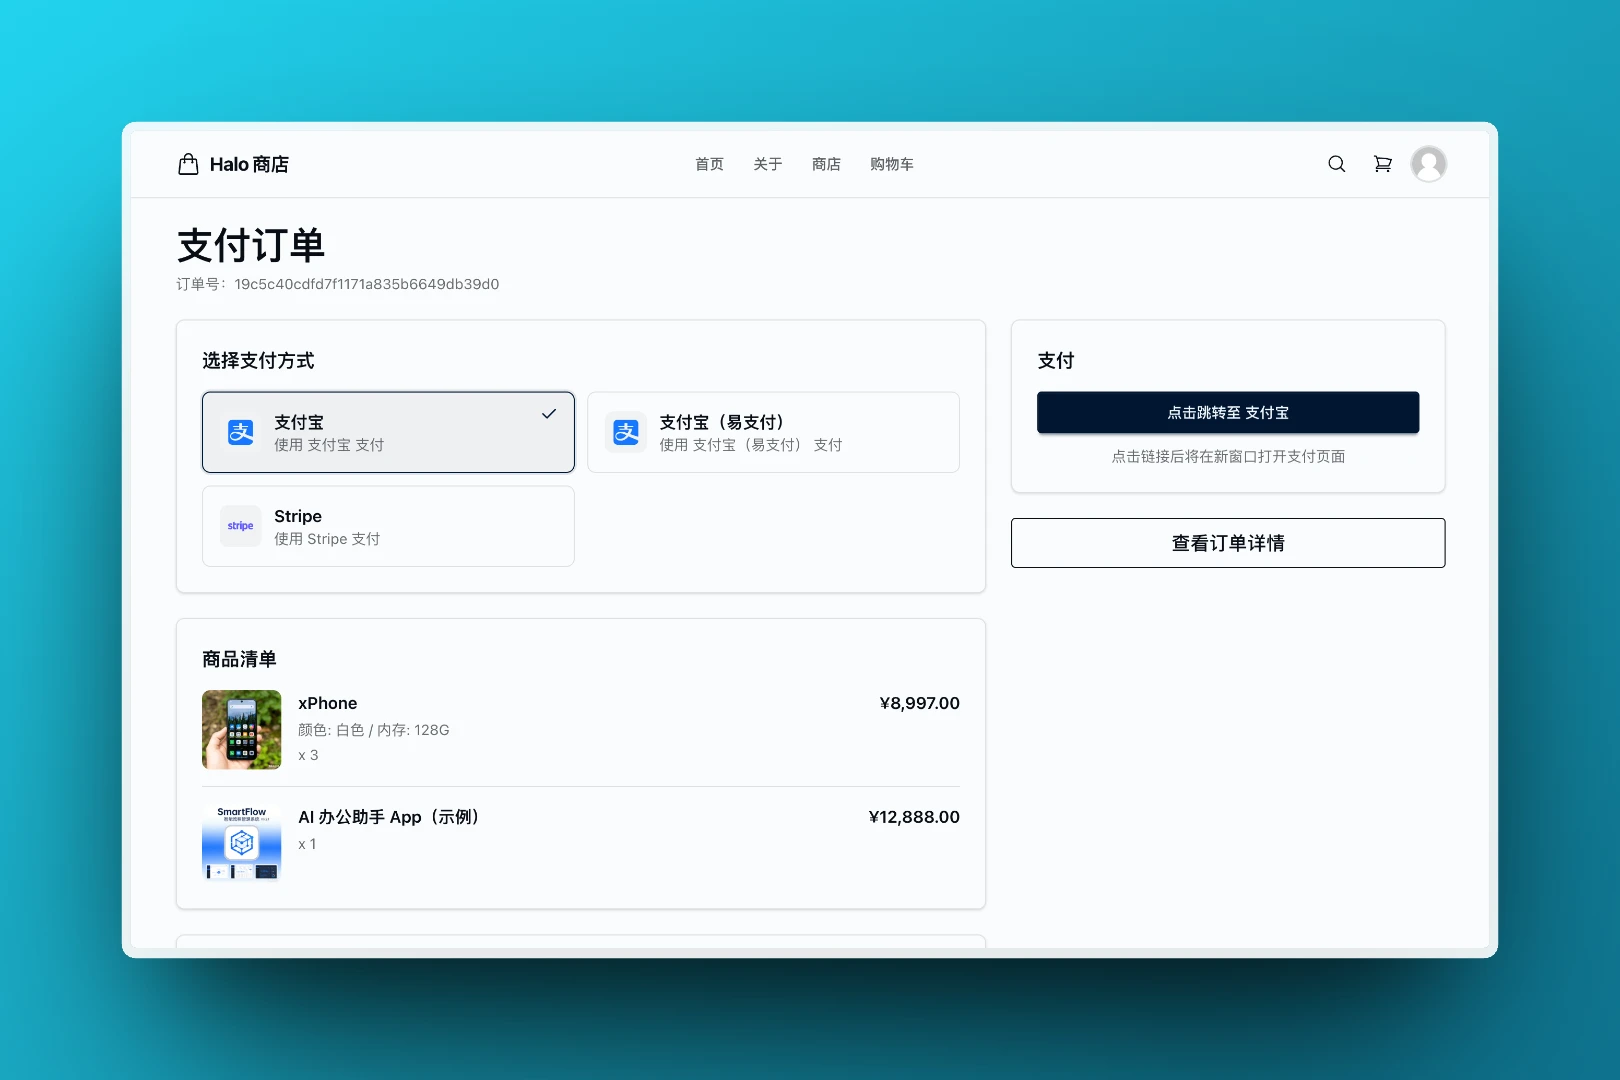
Task: Click the Halo shopping bag logo icon
Action: [188, 164]
